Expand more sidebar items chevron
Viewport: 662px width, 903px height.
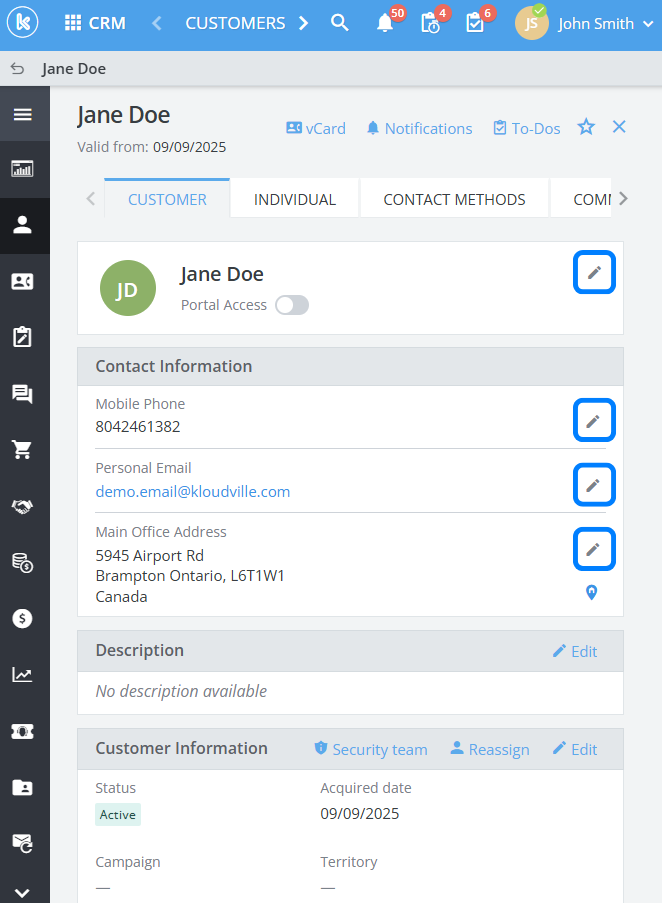pyautogui.click(x=22, y=893)
